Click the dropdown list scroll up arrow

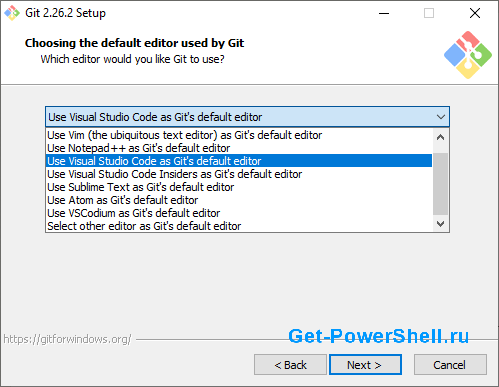(x=440, y=137)
